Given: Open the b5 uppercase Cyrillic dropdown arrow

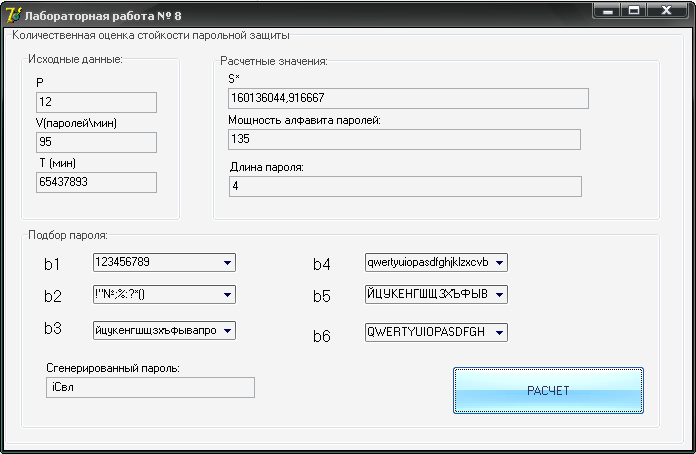Looking at the screenshot, I should [499, 294].
